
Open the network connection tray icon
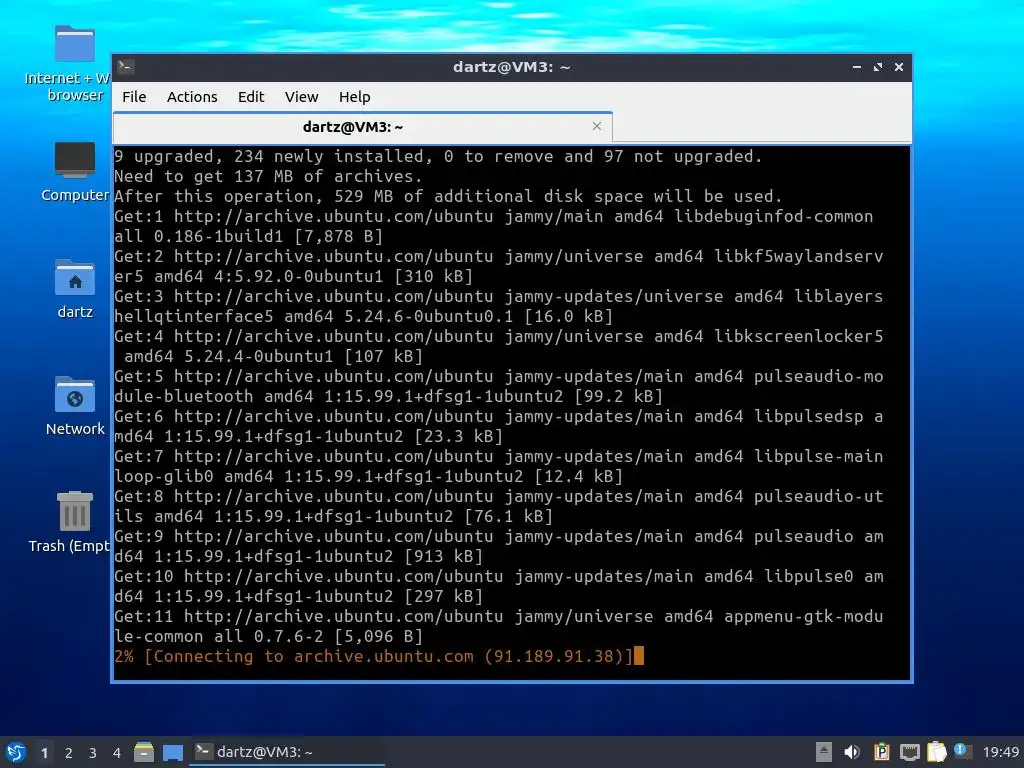coord(910,752)
